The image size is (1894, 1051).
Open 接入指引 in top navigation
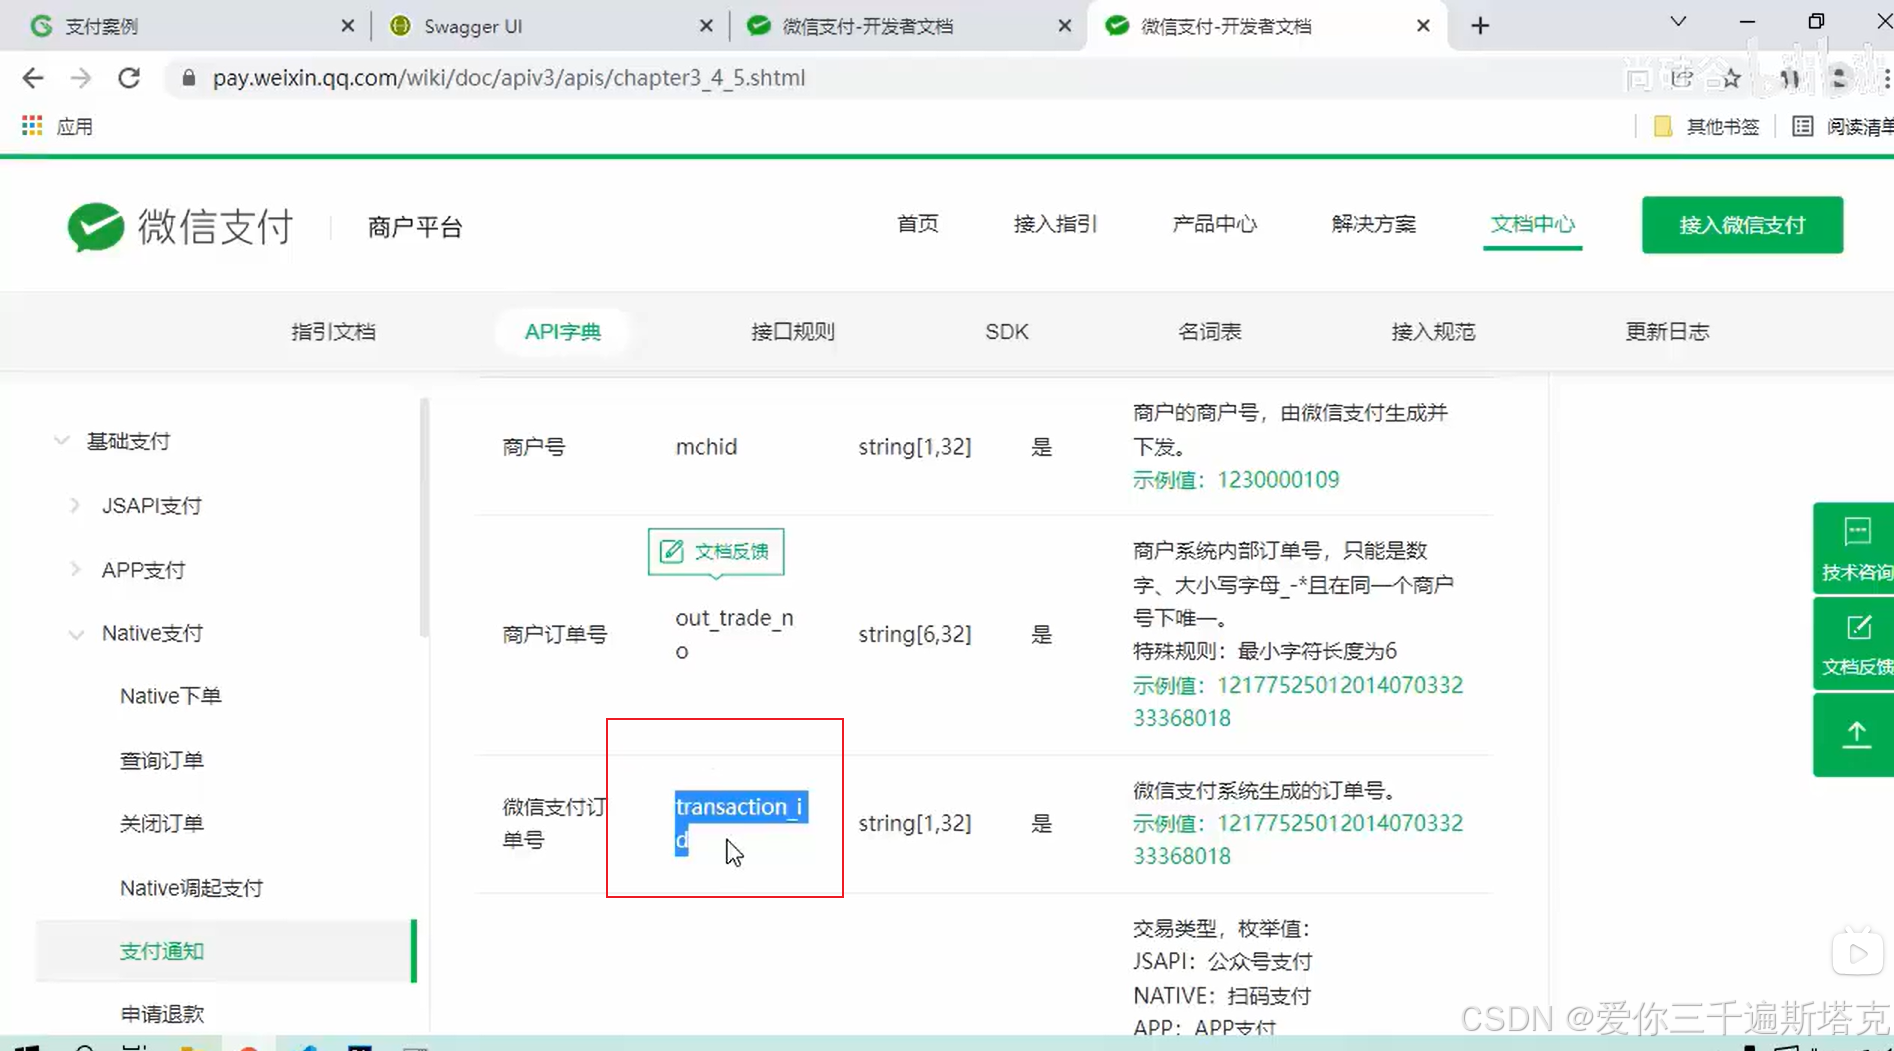point(1055,224)
